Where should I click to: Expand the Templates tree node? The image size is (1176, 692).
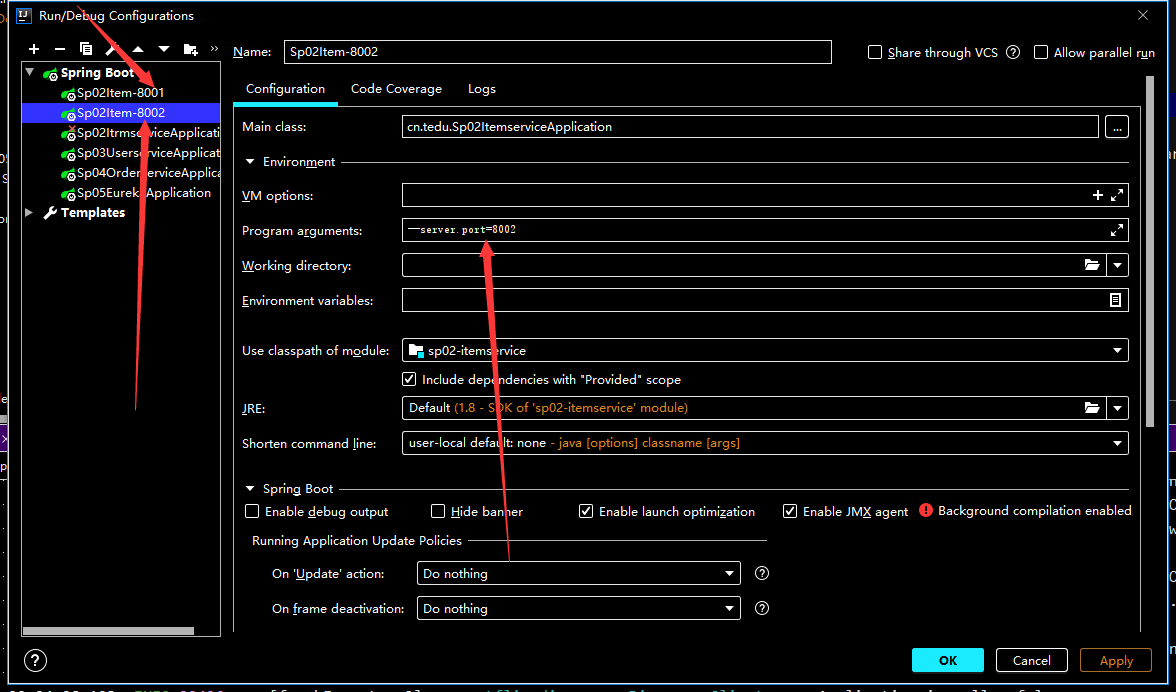[29, 213]
